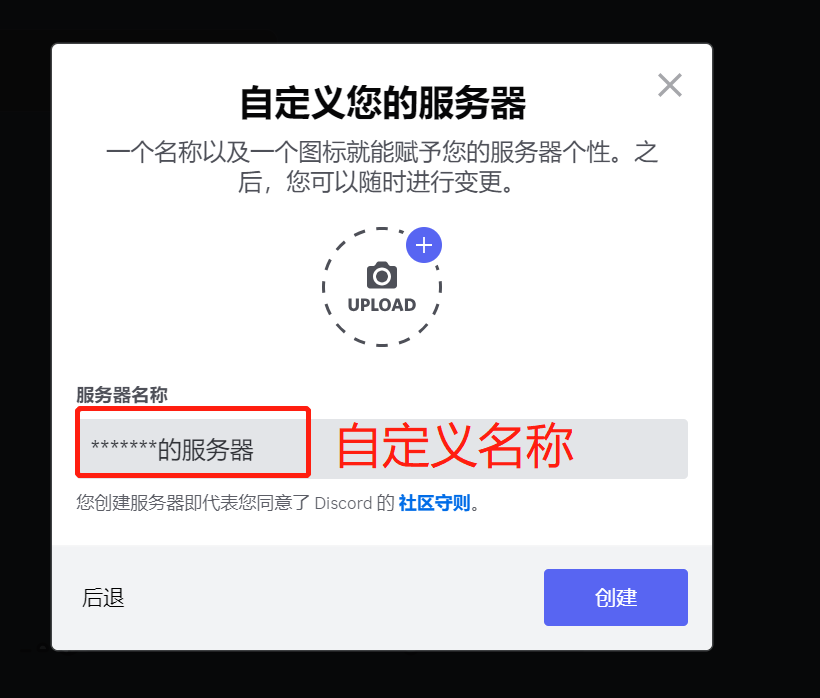The image size is (820, 698).
Task: Click the dialog description paragraph text
Action: [382, 167]
